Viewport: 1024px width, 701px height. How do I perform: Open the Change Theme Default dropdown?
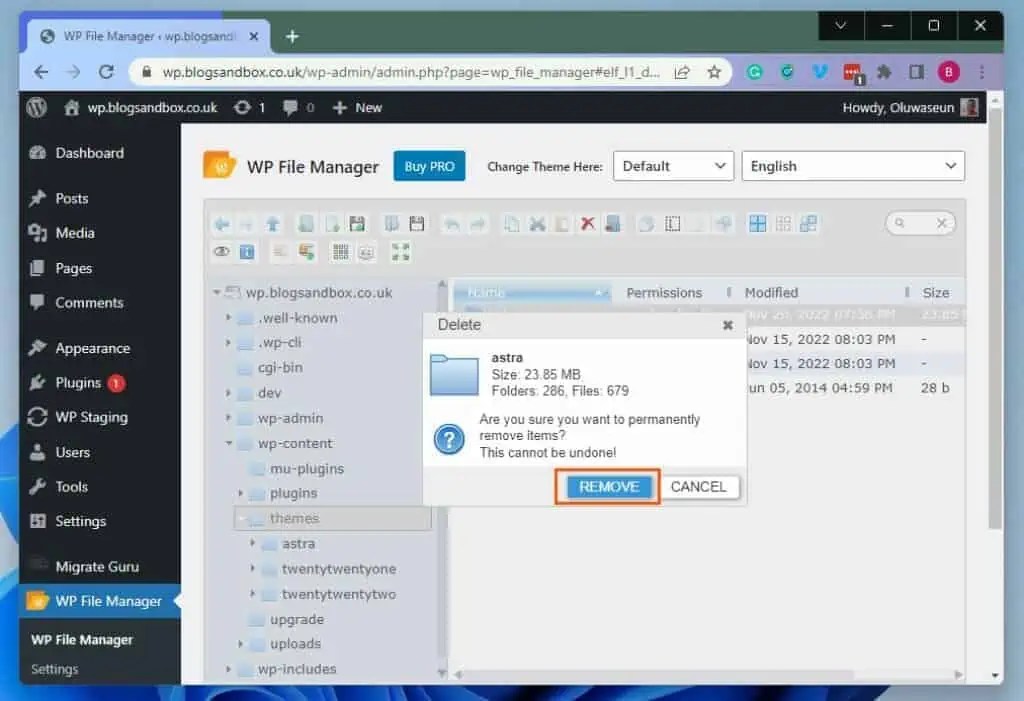672,166
